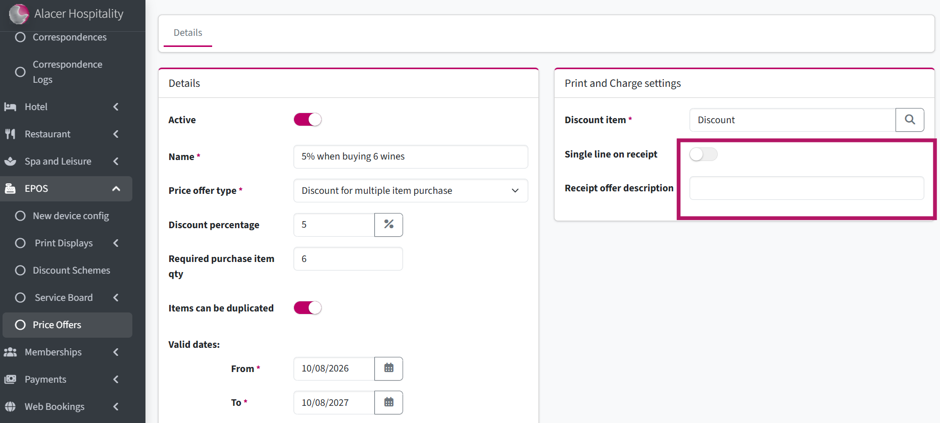Click the circle icon beside Correspondence Logs
Viewport: 940px width, 423px height.
20,72
